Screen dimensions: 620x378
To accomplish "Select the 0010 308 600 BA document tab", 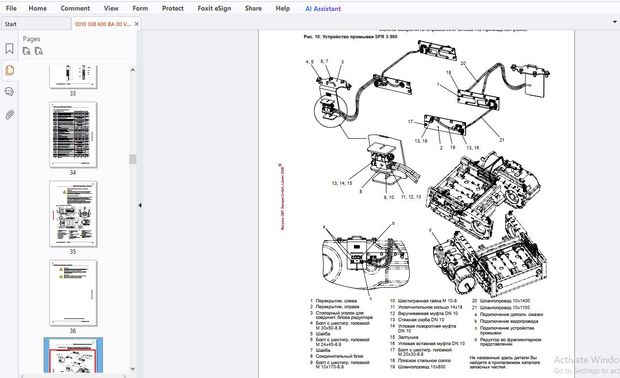I will [x=102, y=24].
